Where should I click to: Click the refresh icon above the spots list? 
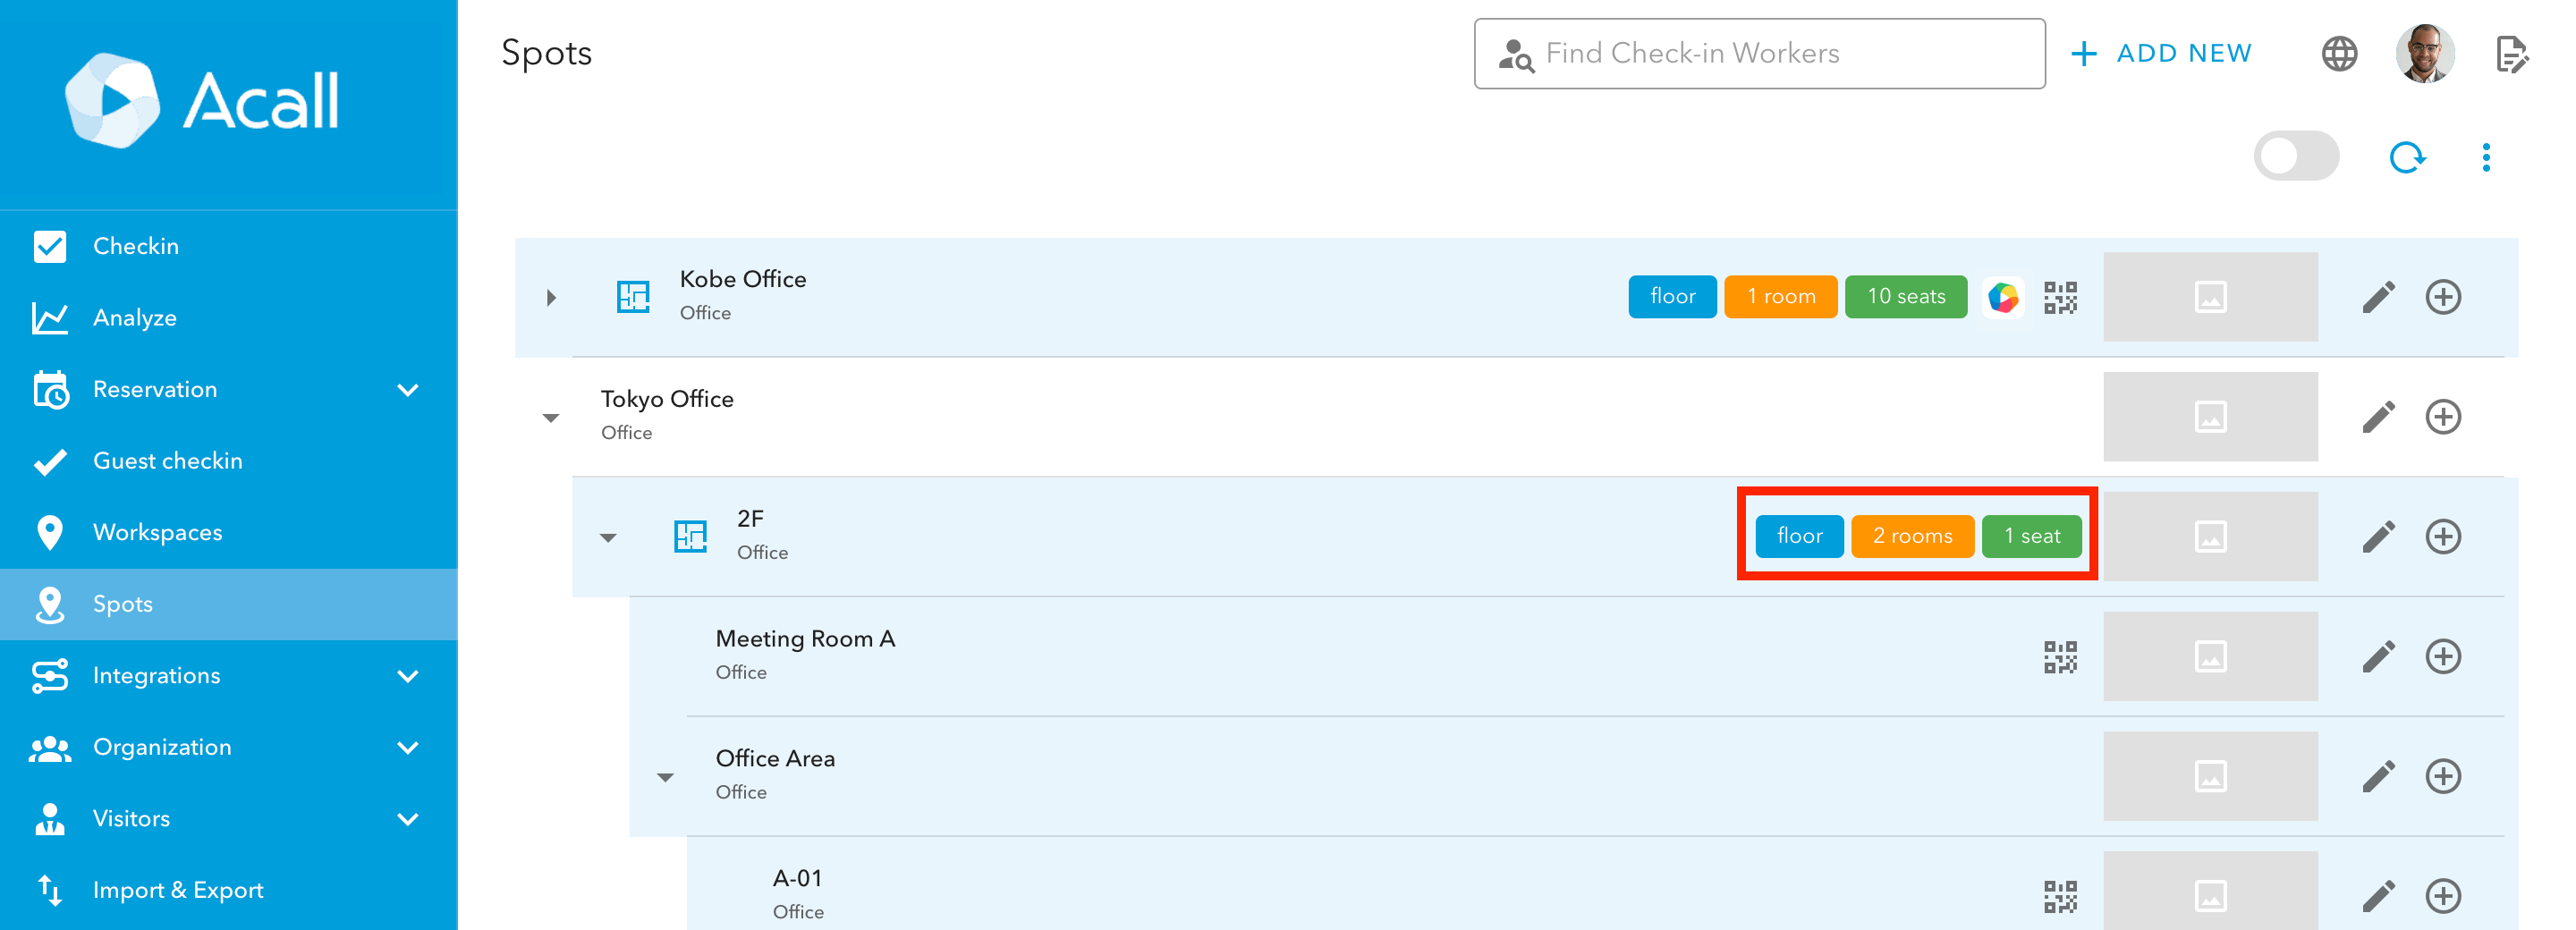click(2406, 157)
